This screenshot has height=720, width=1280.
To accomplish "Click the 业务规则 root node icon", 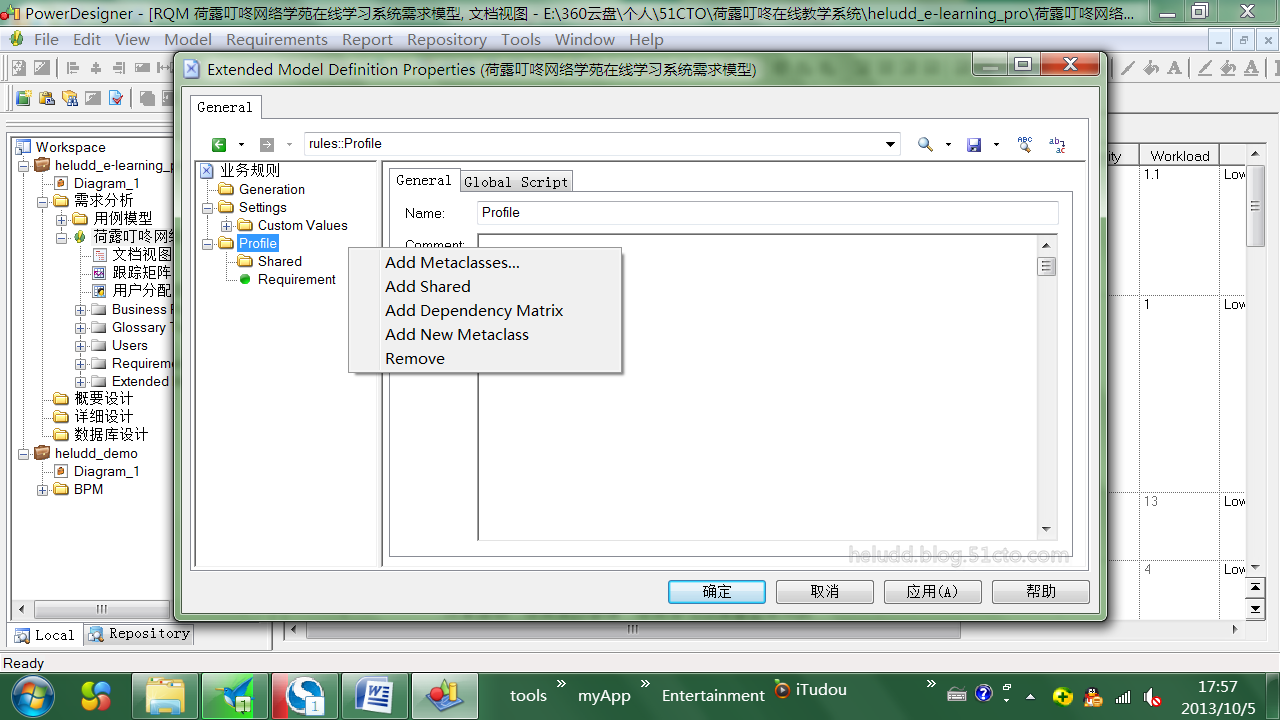I will coord(207,171).
